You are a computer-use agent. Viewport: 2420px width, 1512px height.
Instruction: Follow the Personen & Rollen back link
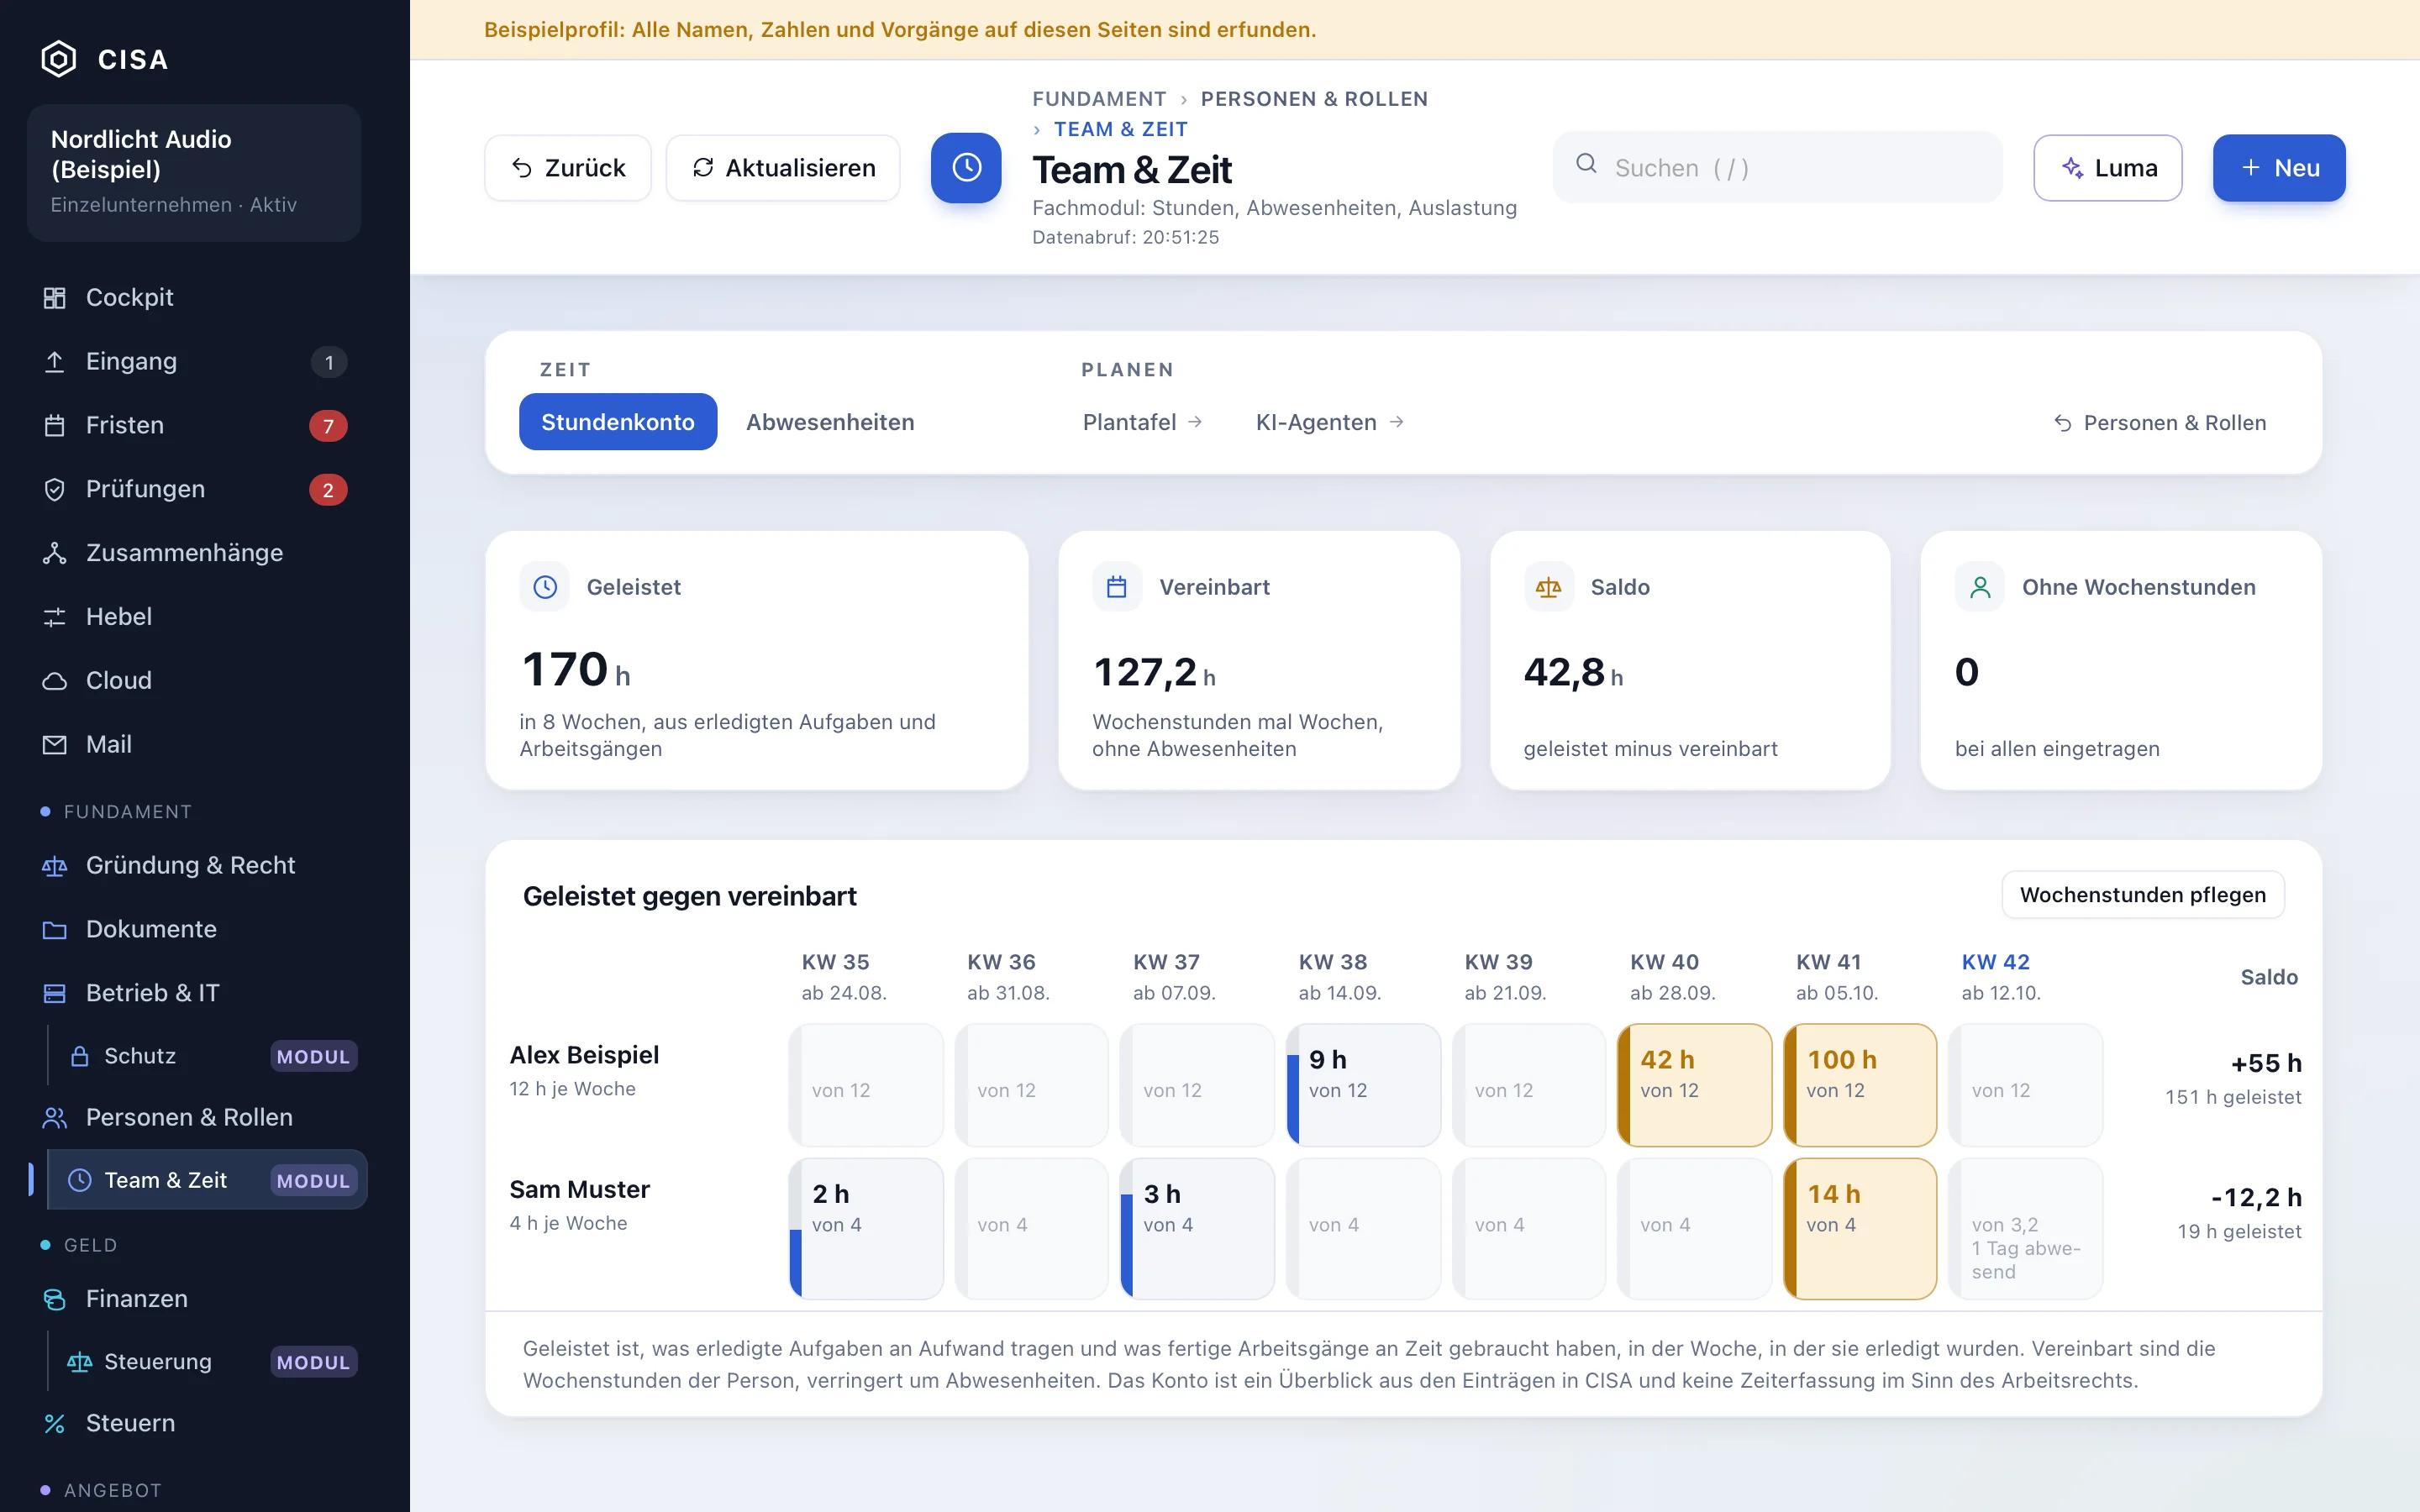2160,423
